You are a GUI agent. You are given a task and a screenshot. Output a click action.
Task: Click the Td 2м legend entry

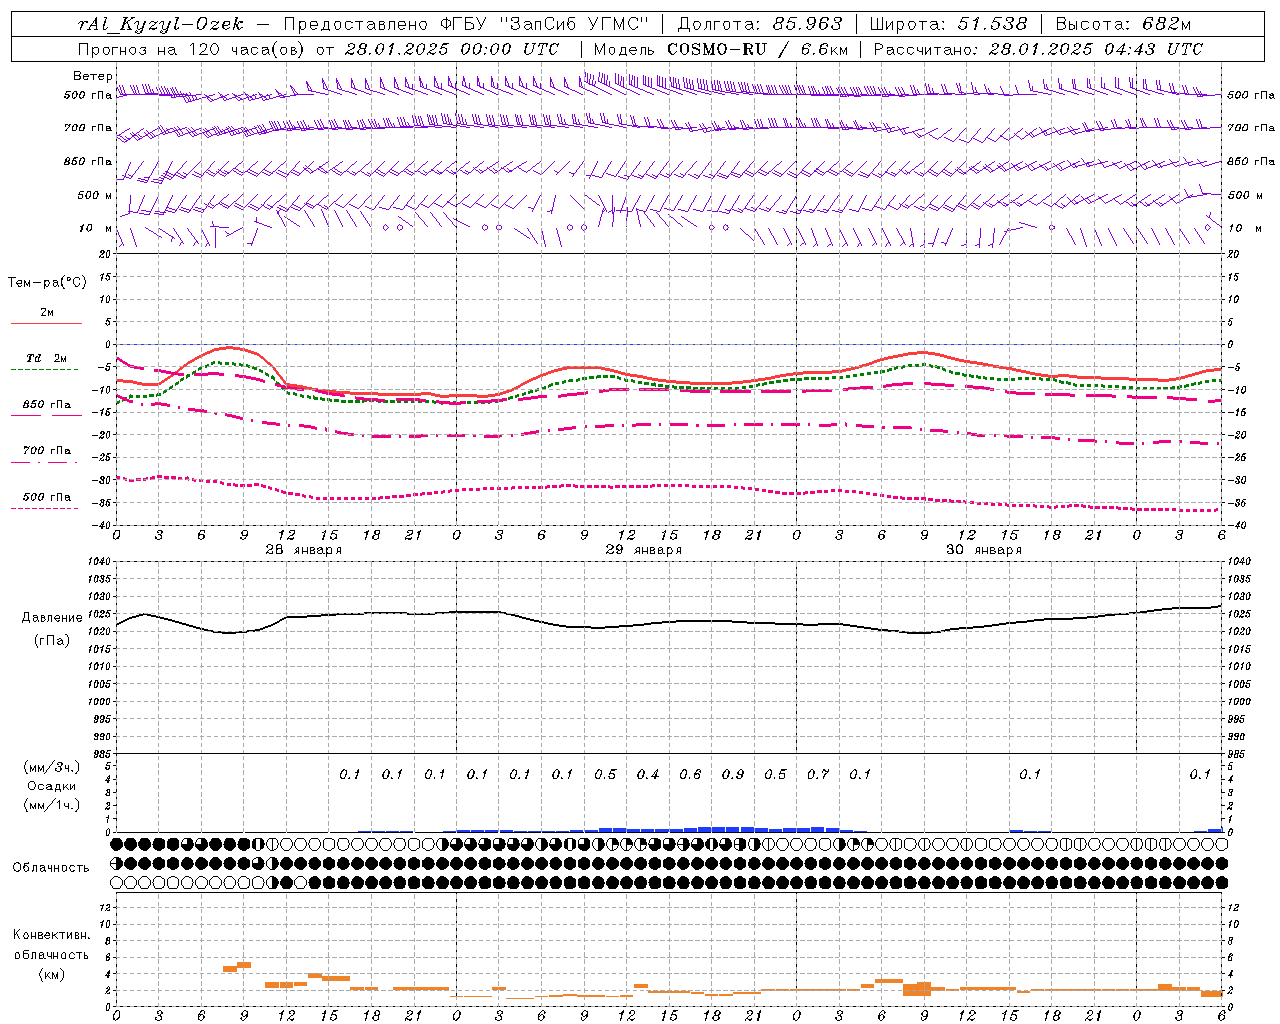coord(47,358)
